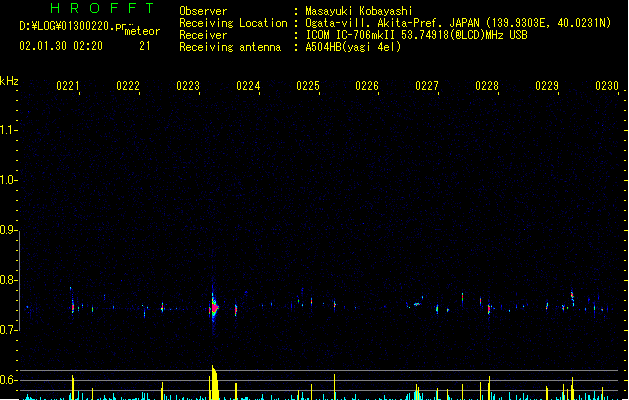The width and height of the screenshot is (629, 400).
Task: Click the strongest meteor echo after 0223
Action: (x=215, y=308)
